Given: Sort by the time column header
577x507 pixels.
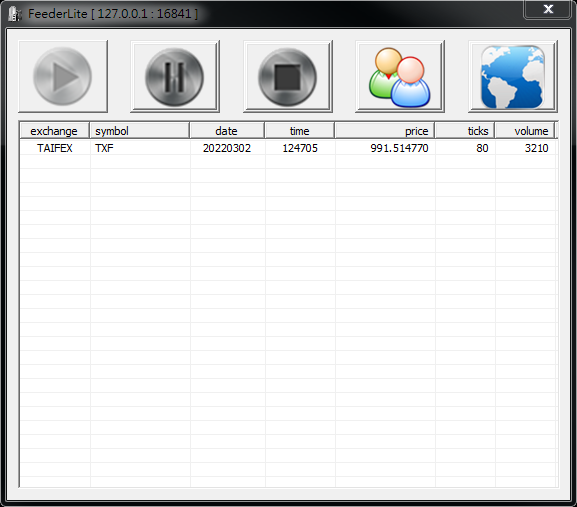Looking at the screenshot, I should [x=300, y=131].
